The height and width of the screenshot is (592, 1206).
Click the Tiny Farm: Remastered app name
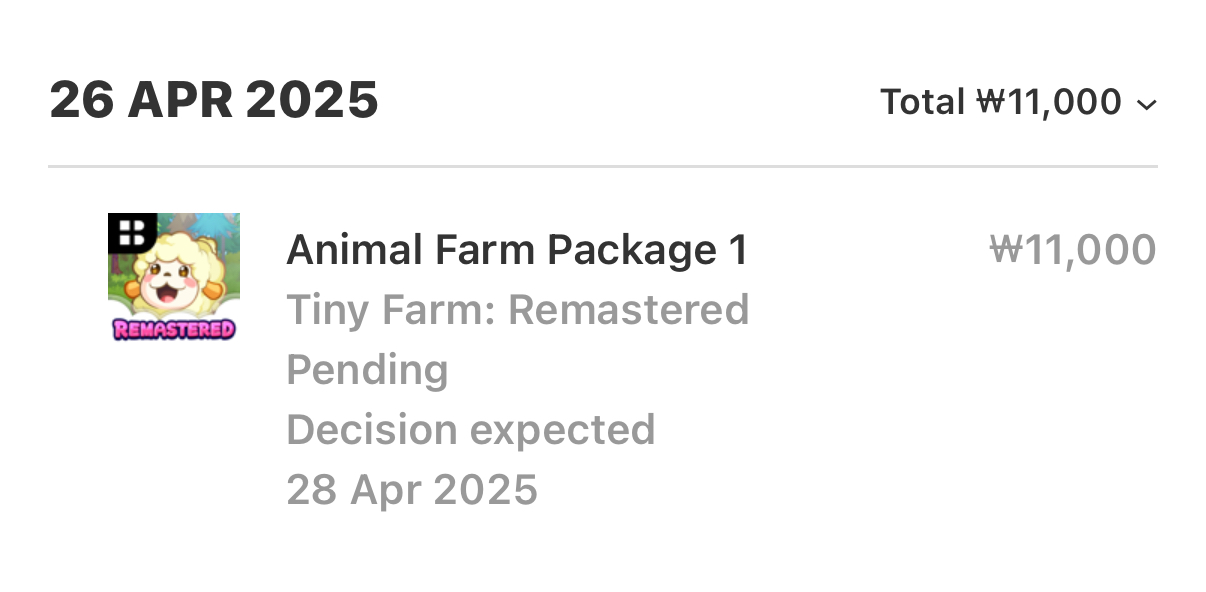[517, 310]
